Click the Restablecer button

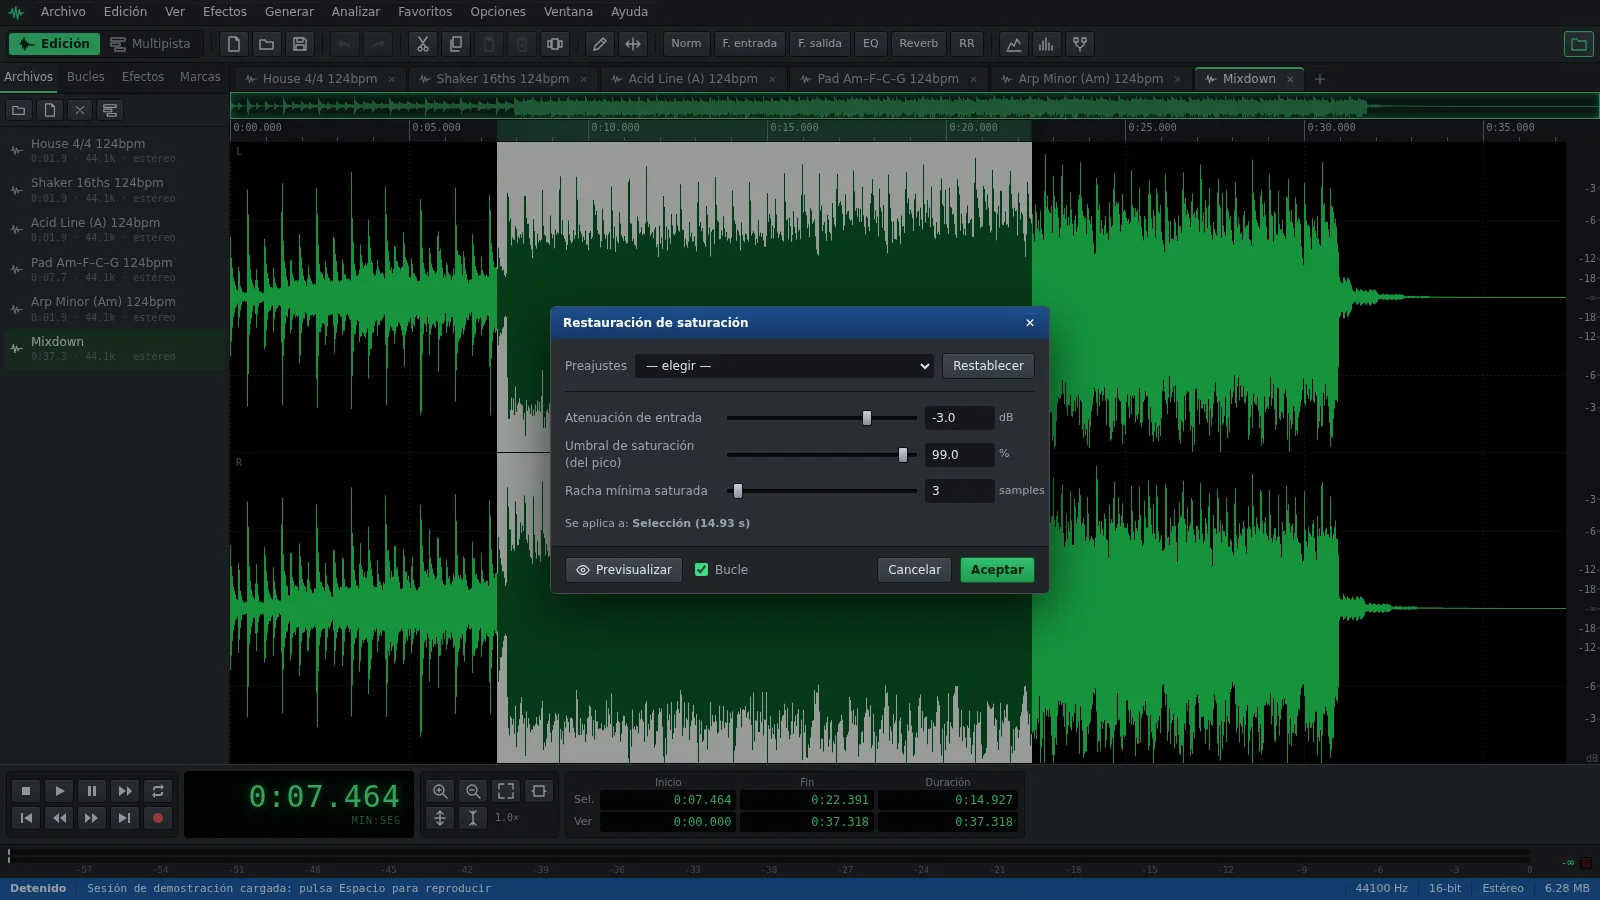[988, 366]
